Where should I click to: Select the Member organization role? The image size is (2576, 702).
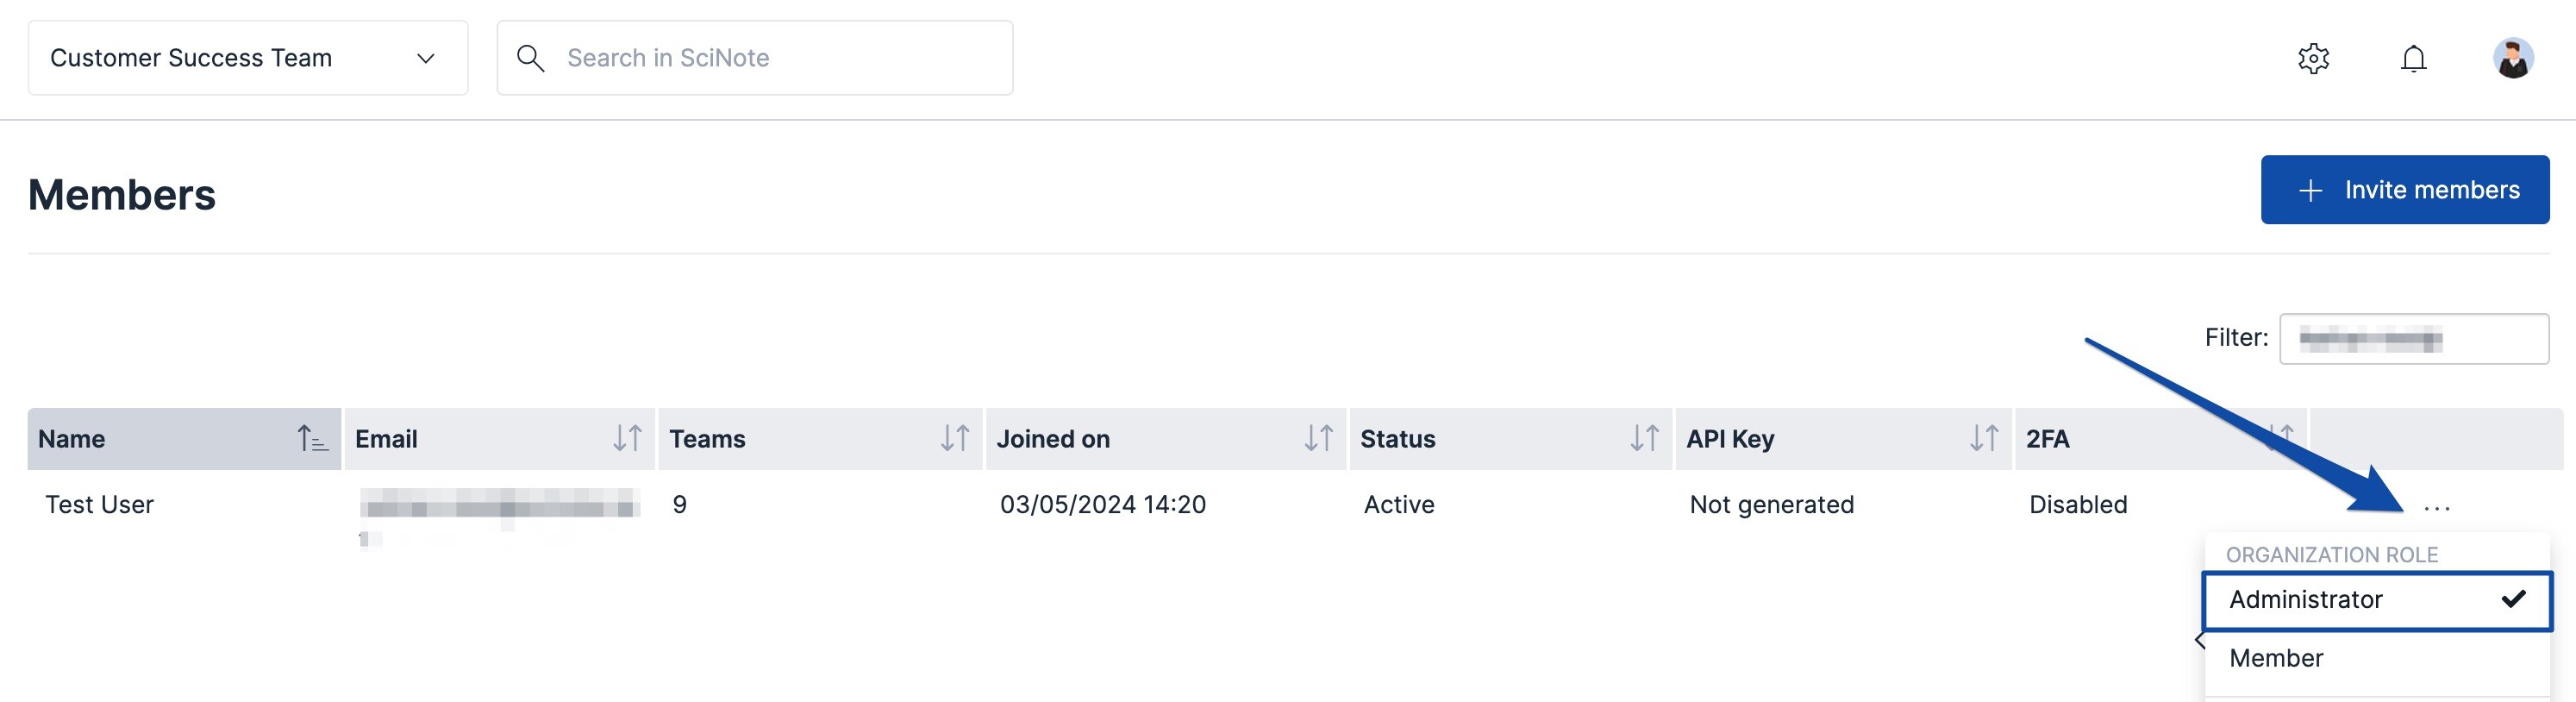pos(2276,658)
